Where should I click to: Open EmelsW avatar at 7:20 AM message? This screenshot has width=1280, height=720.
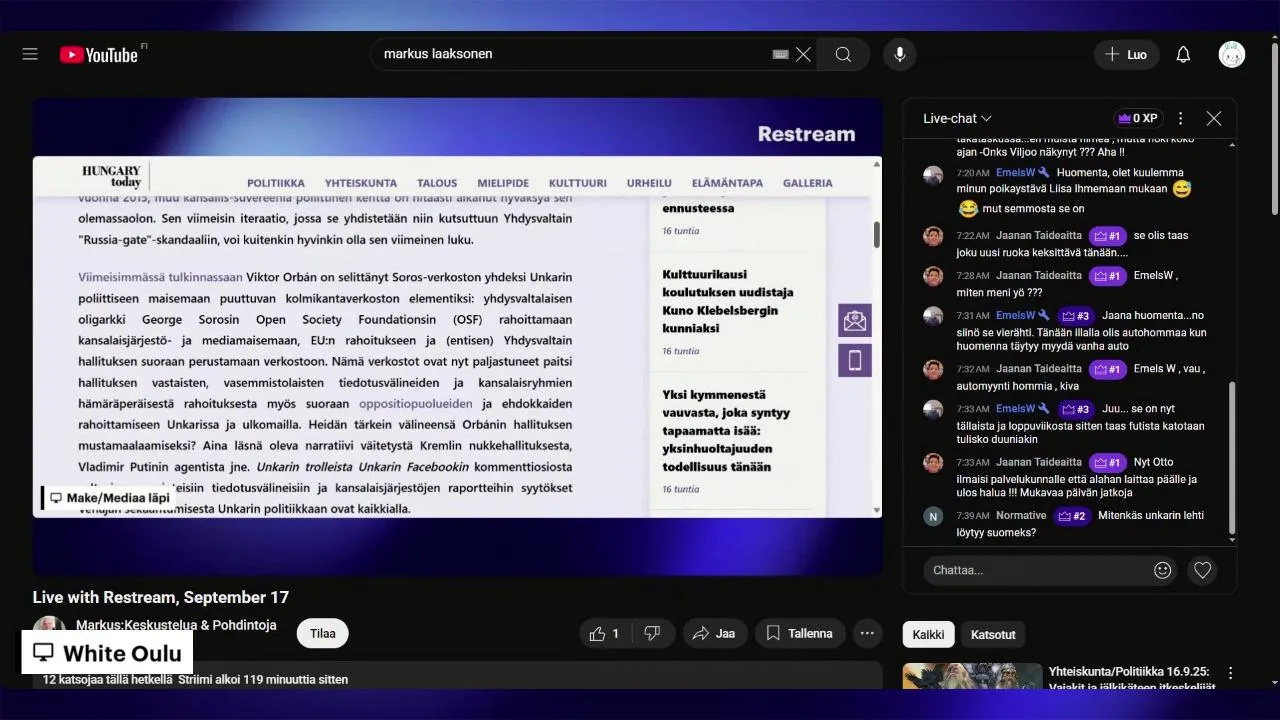[x=933, y=176]
